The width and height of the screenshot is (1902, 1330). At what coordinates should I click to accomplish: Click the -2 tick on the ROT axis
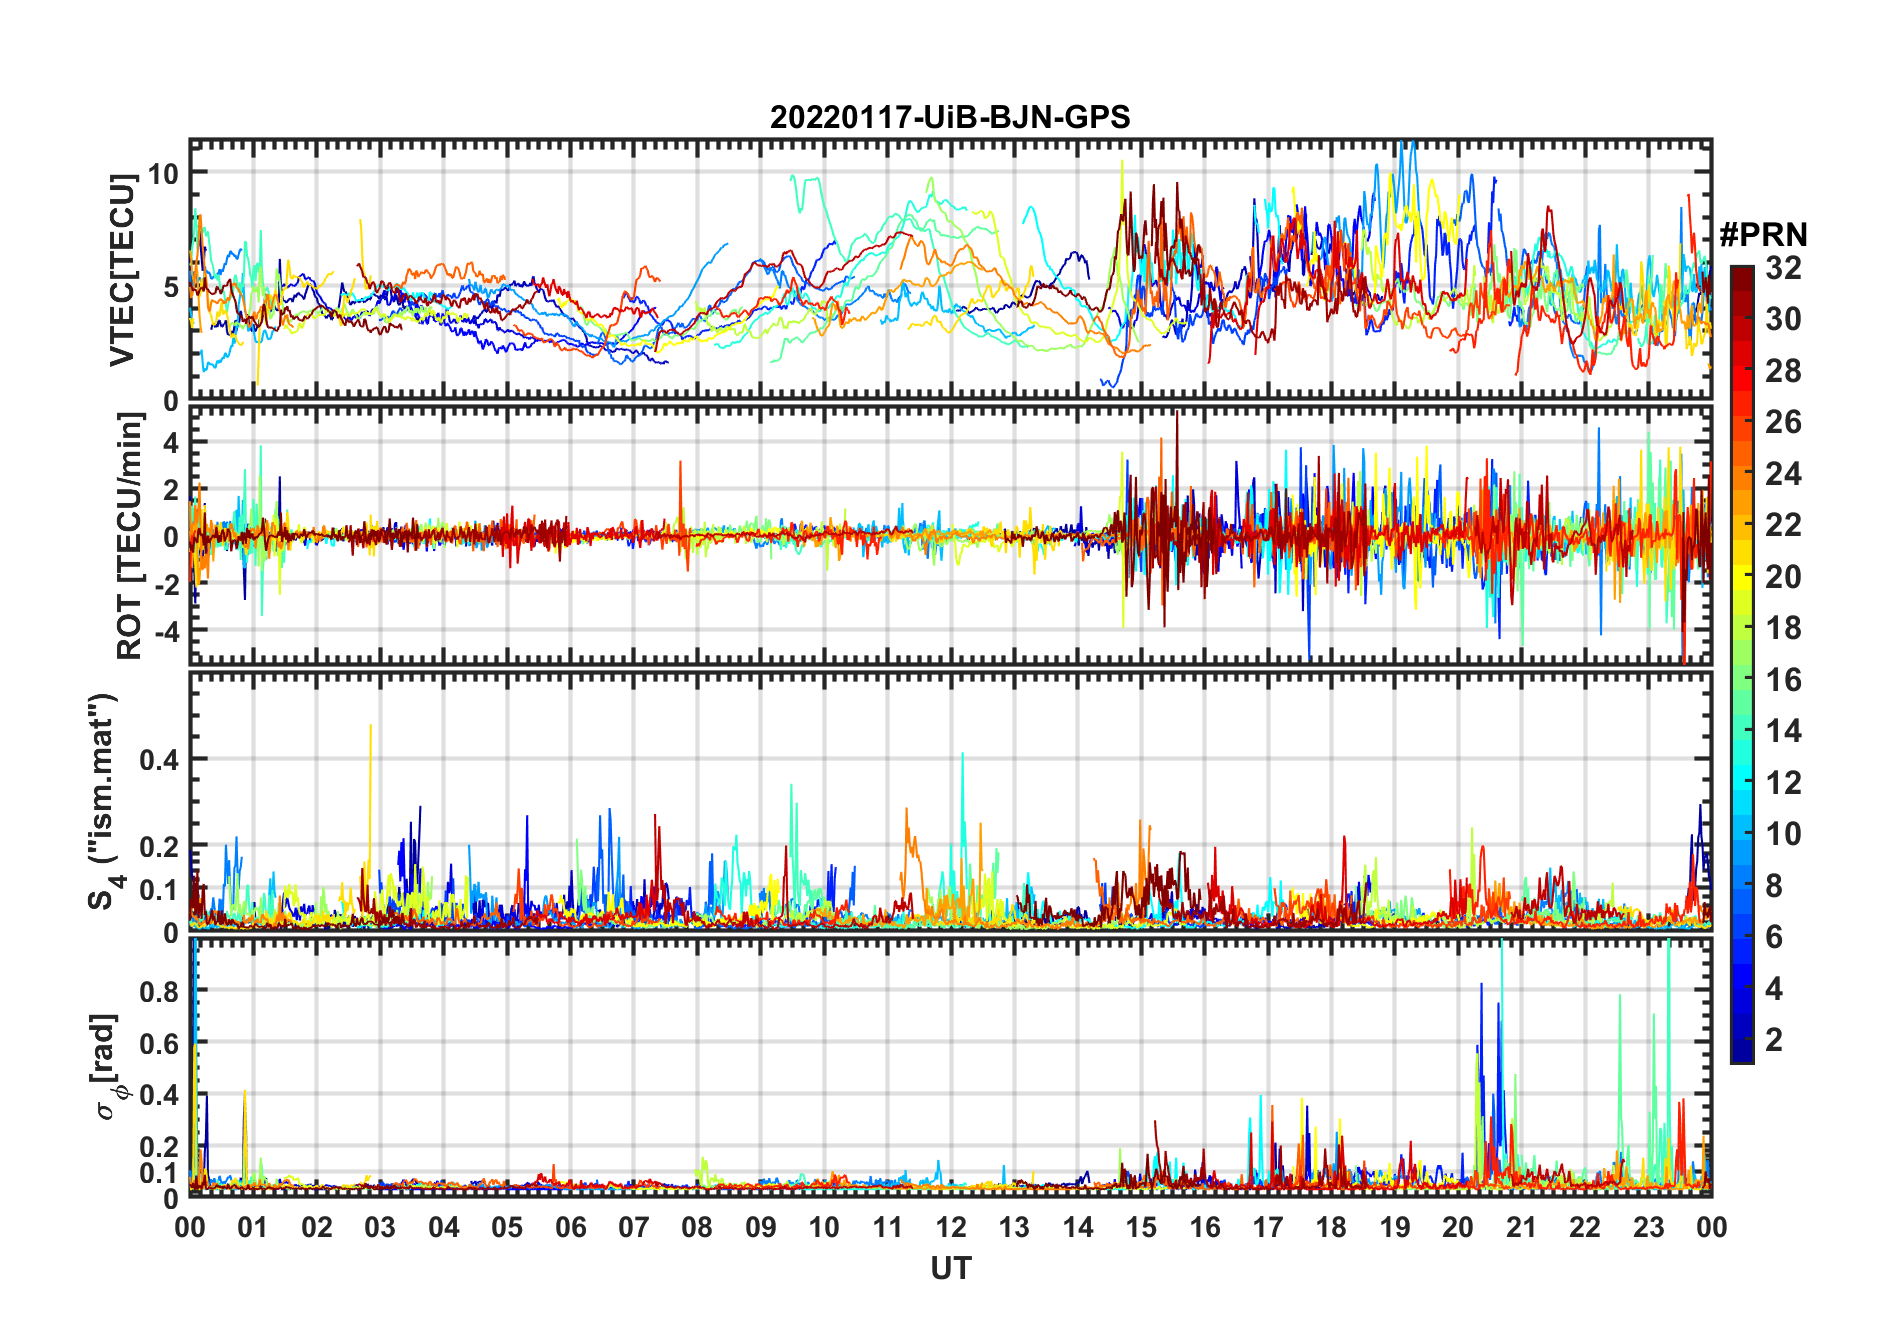coord(166,584)
